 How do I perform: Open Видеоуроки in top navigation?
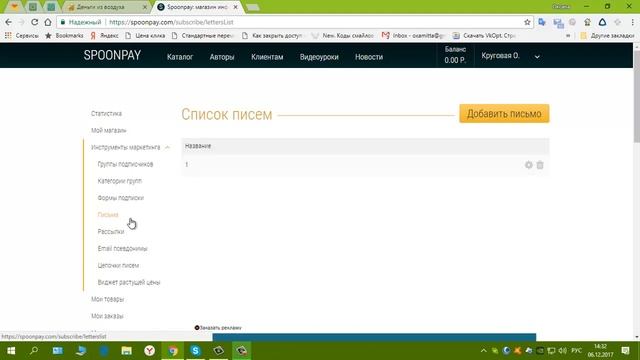319,57
